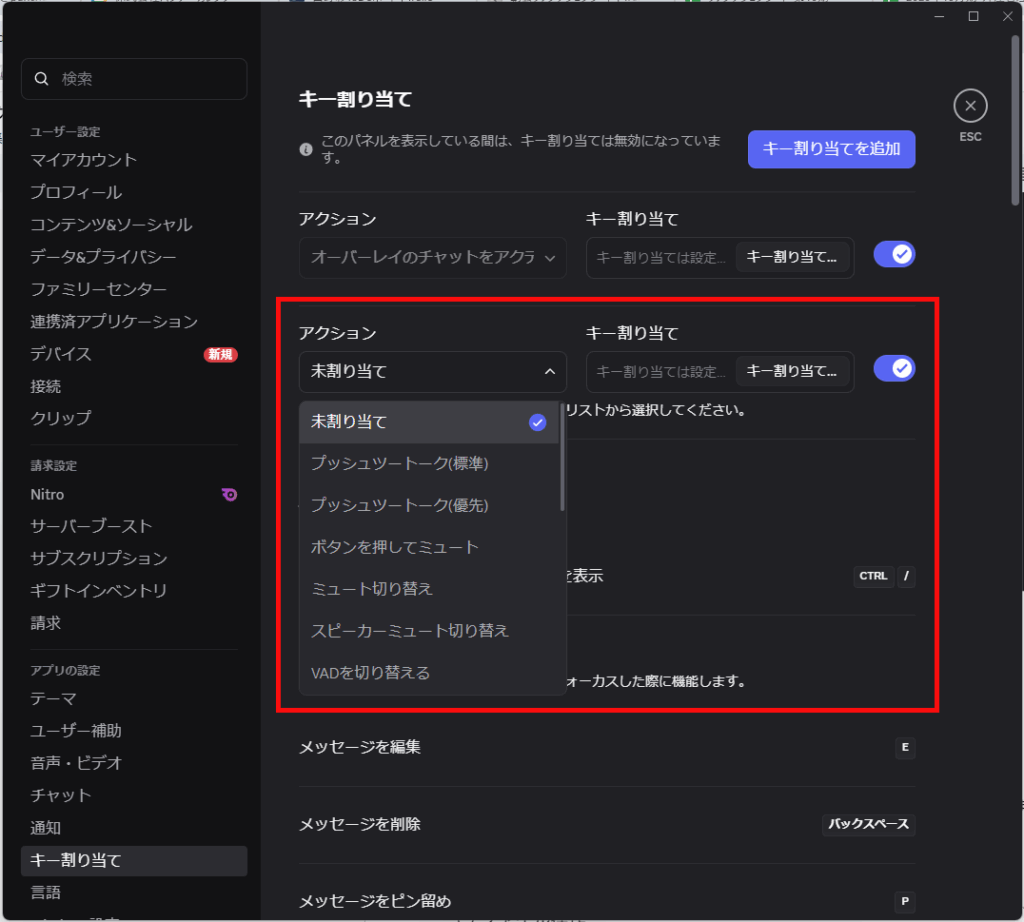
Task: Click the search magnifier icon
Action: (41, 79)
